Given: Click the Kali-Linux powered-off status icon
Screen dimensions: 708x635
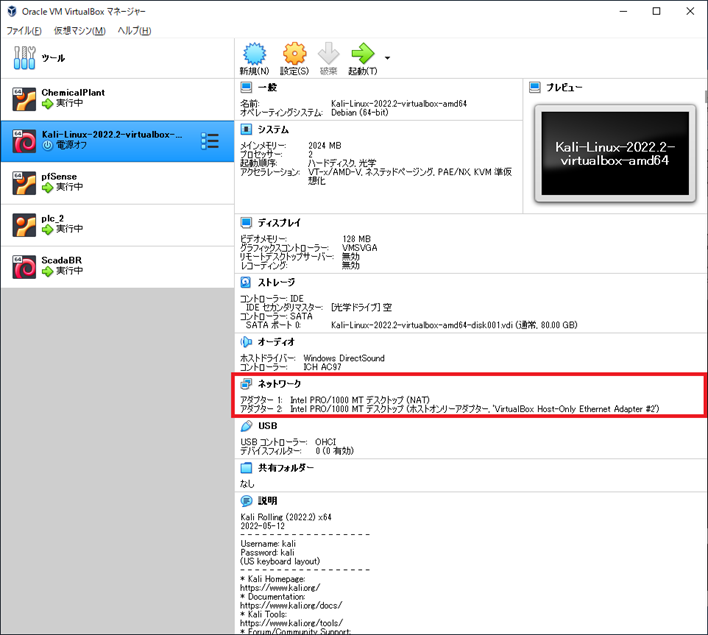Looking at the screenshot, I should 47,145.
